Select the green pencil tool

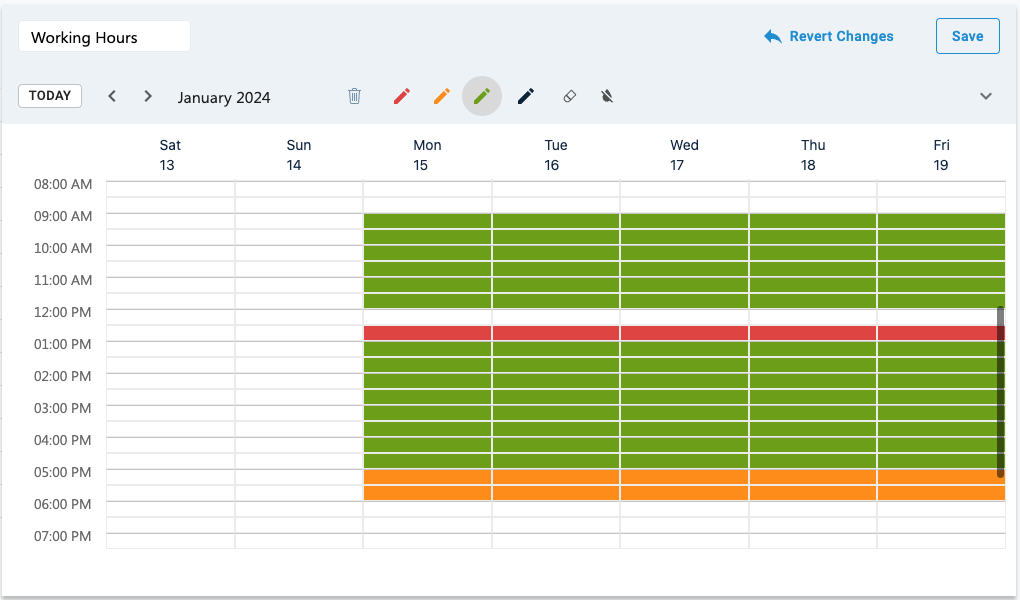point(482,96)
